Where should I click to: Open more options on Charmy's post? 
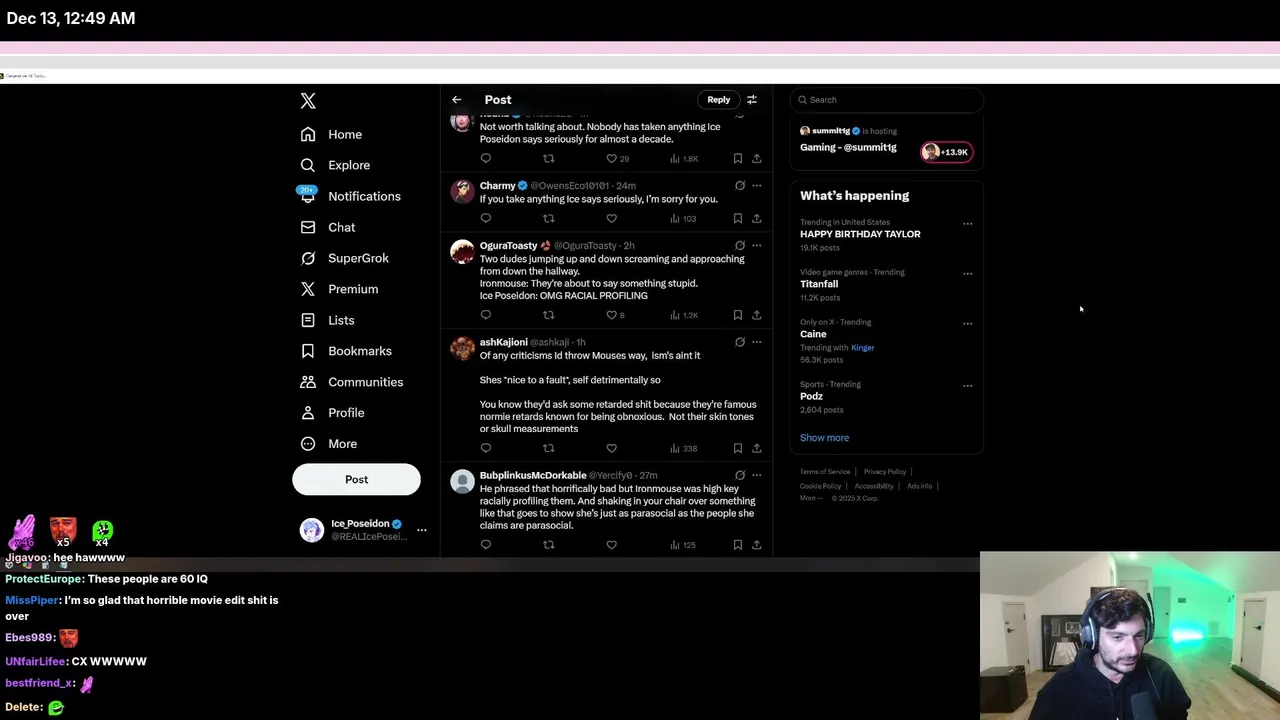click(x=757, y=186)
